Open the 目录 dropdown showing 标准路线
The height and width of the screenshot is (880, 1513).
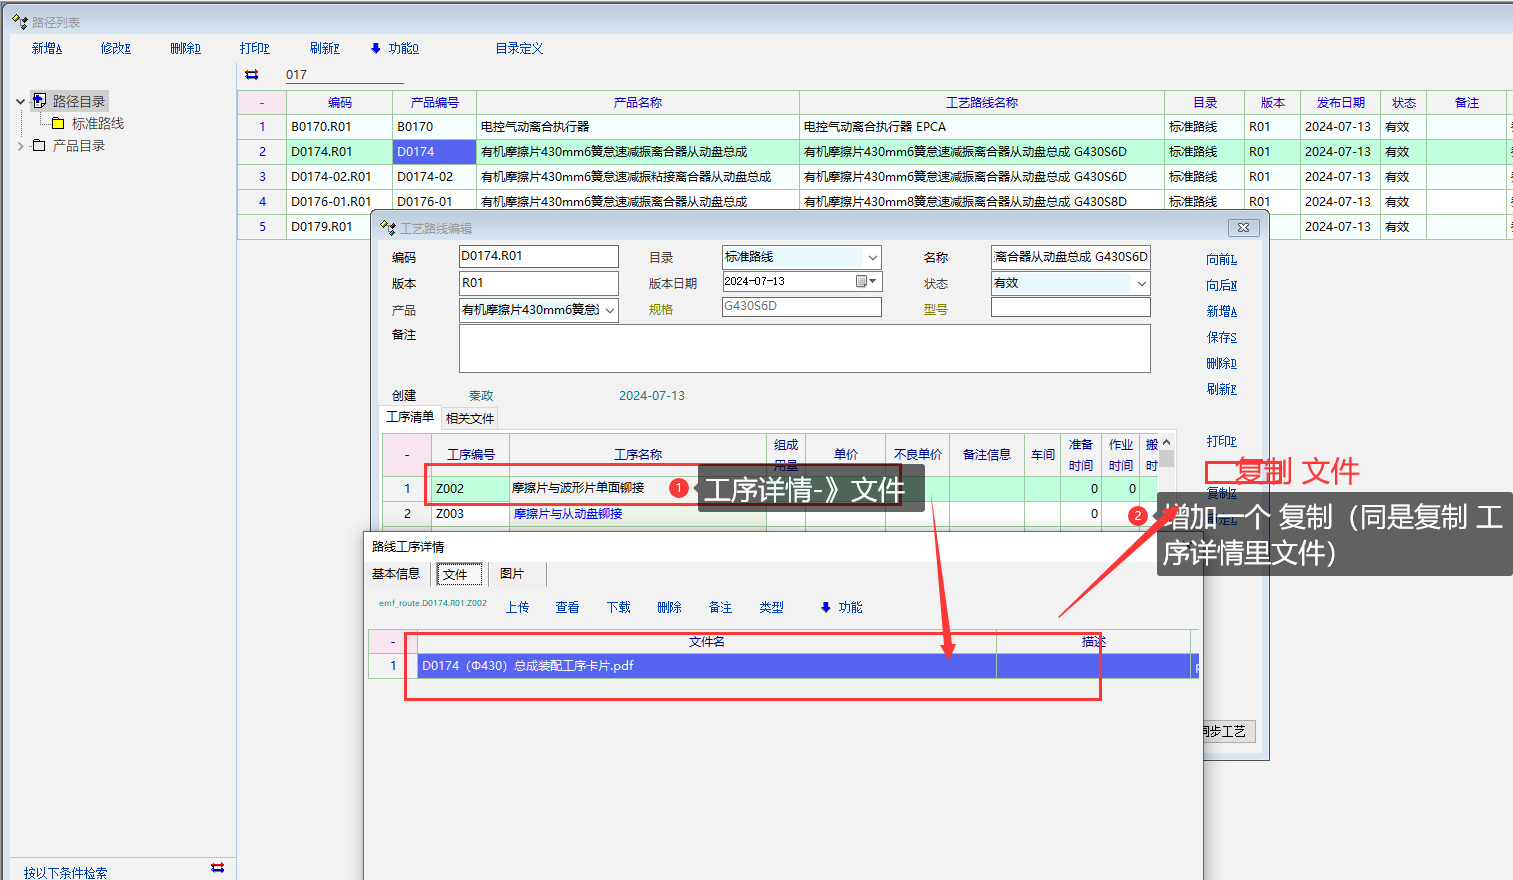(x=872, y=257)
